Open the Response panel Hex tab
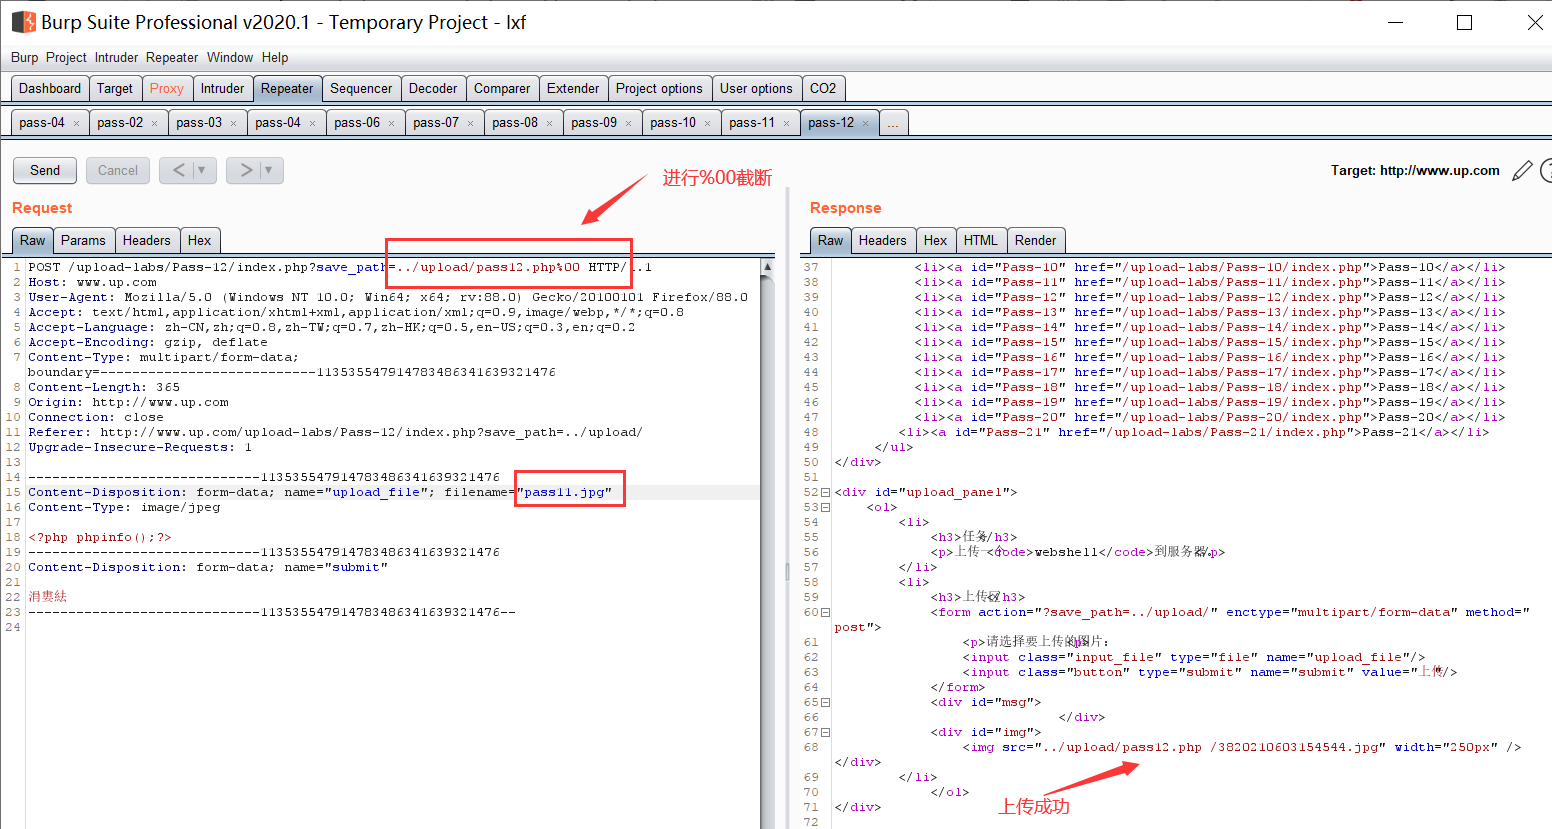The image size is (1552, 829). 936,240
